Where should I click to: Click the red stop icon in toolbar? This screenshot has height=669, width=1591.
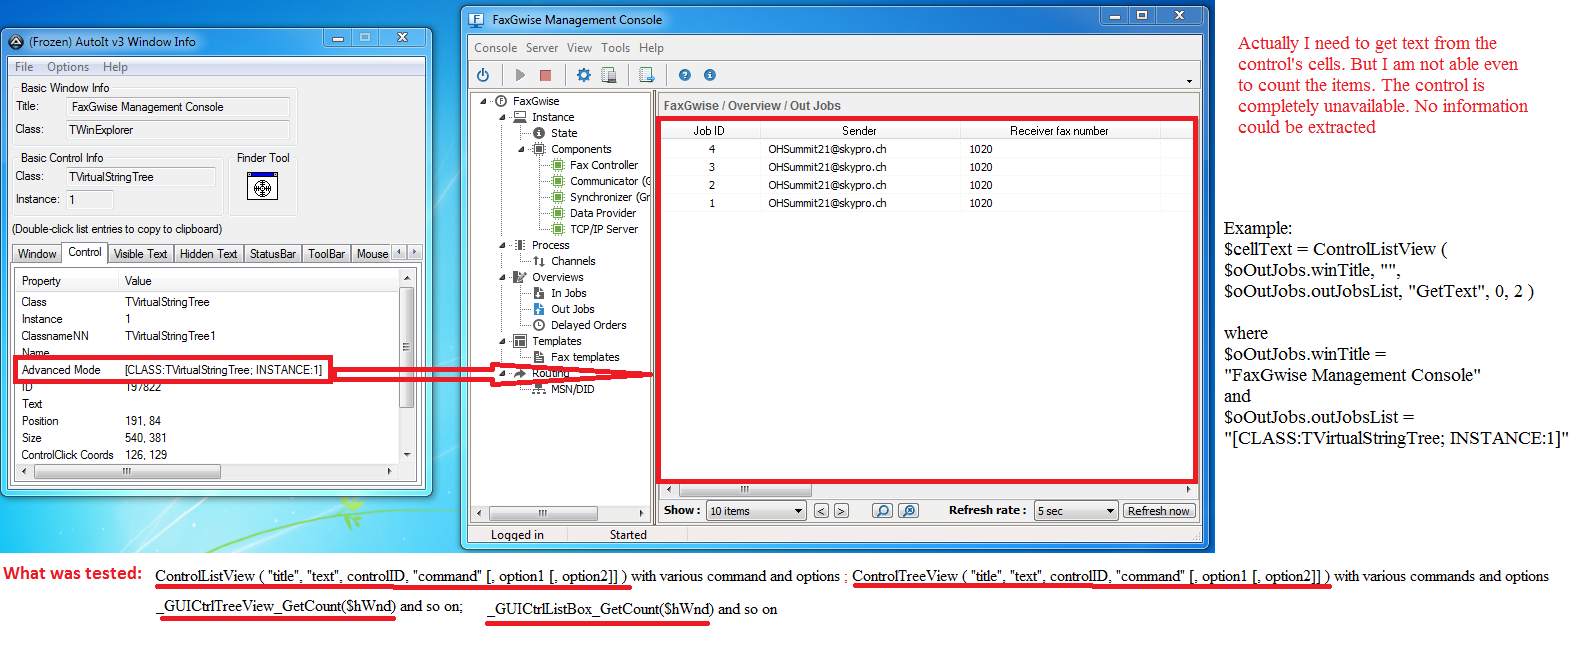[x=545, y=75]
